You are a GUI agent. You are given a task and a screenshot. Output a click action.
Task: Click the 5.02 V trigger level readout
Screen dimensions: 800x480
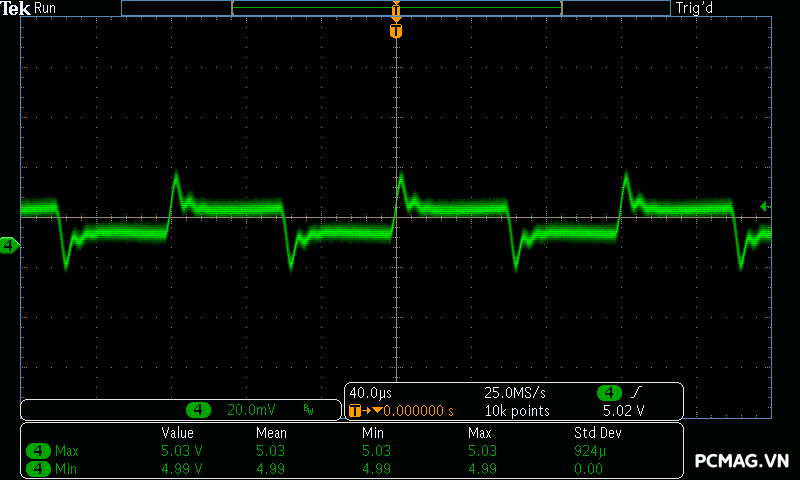623,410
